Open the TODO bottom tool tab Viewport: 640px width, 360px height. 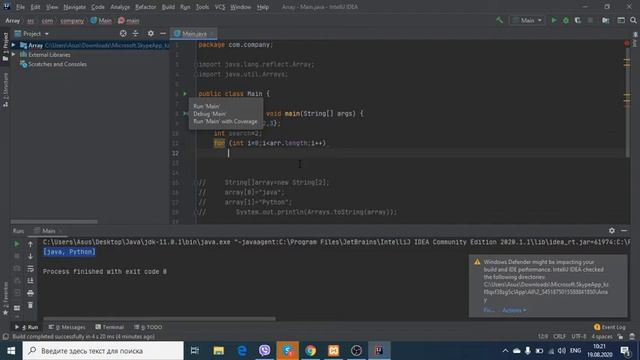tap(148, 327)
